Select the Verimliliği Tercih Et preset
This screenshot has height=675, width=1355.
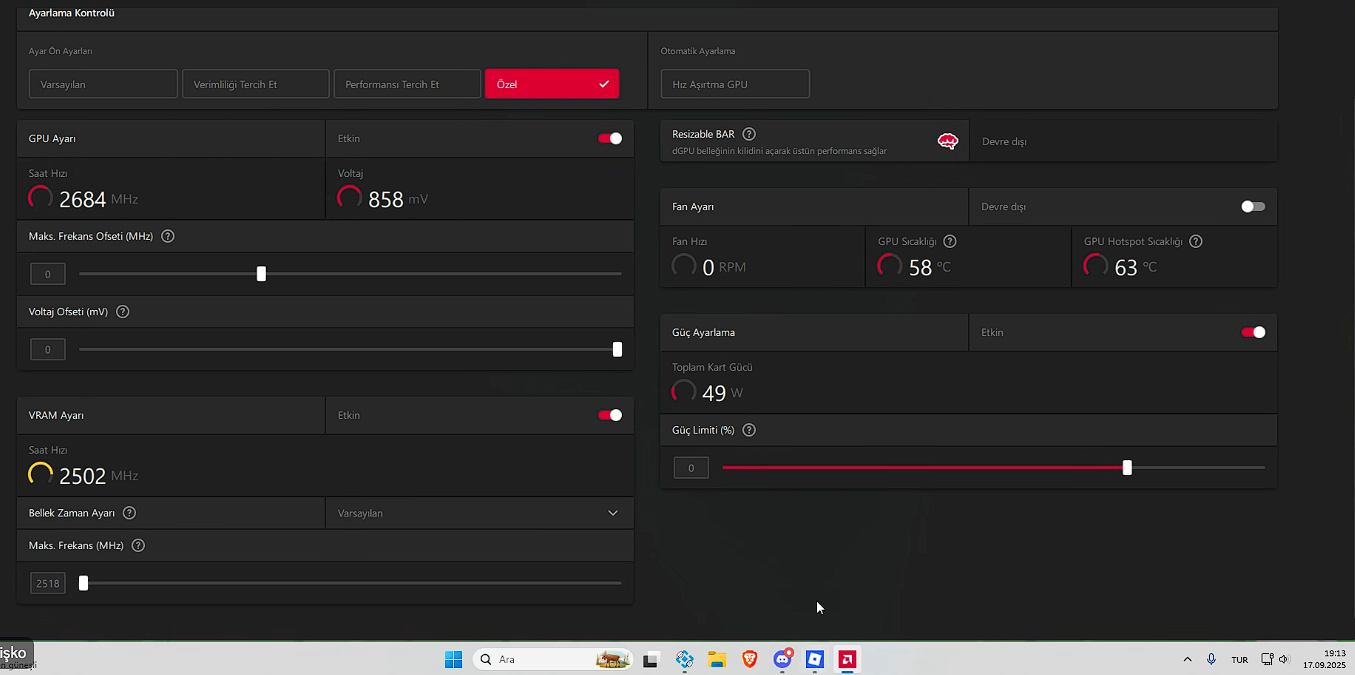click(x=256, y=84)
